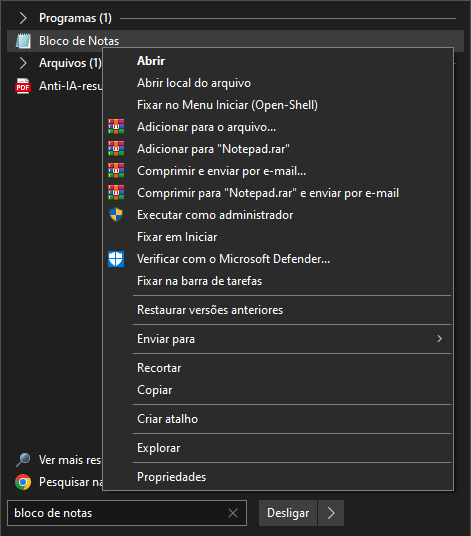471x536 pixels.
Task: Collapse the Programas (1) group chevron
Action: (x=23, y=18)
